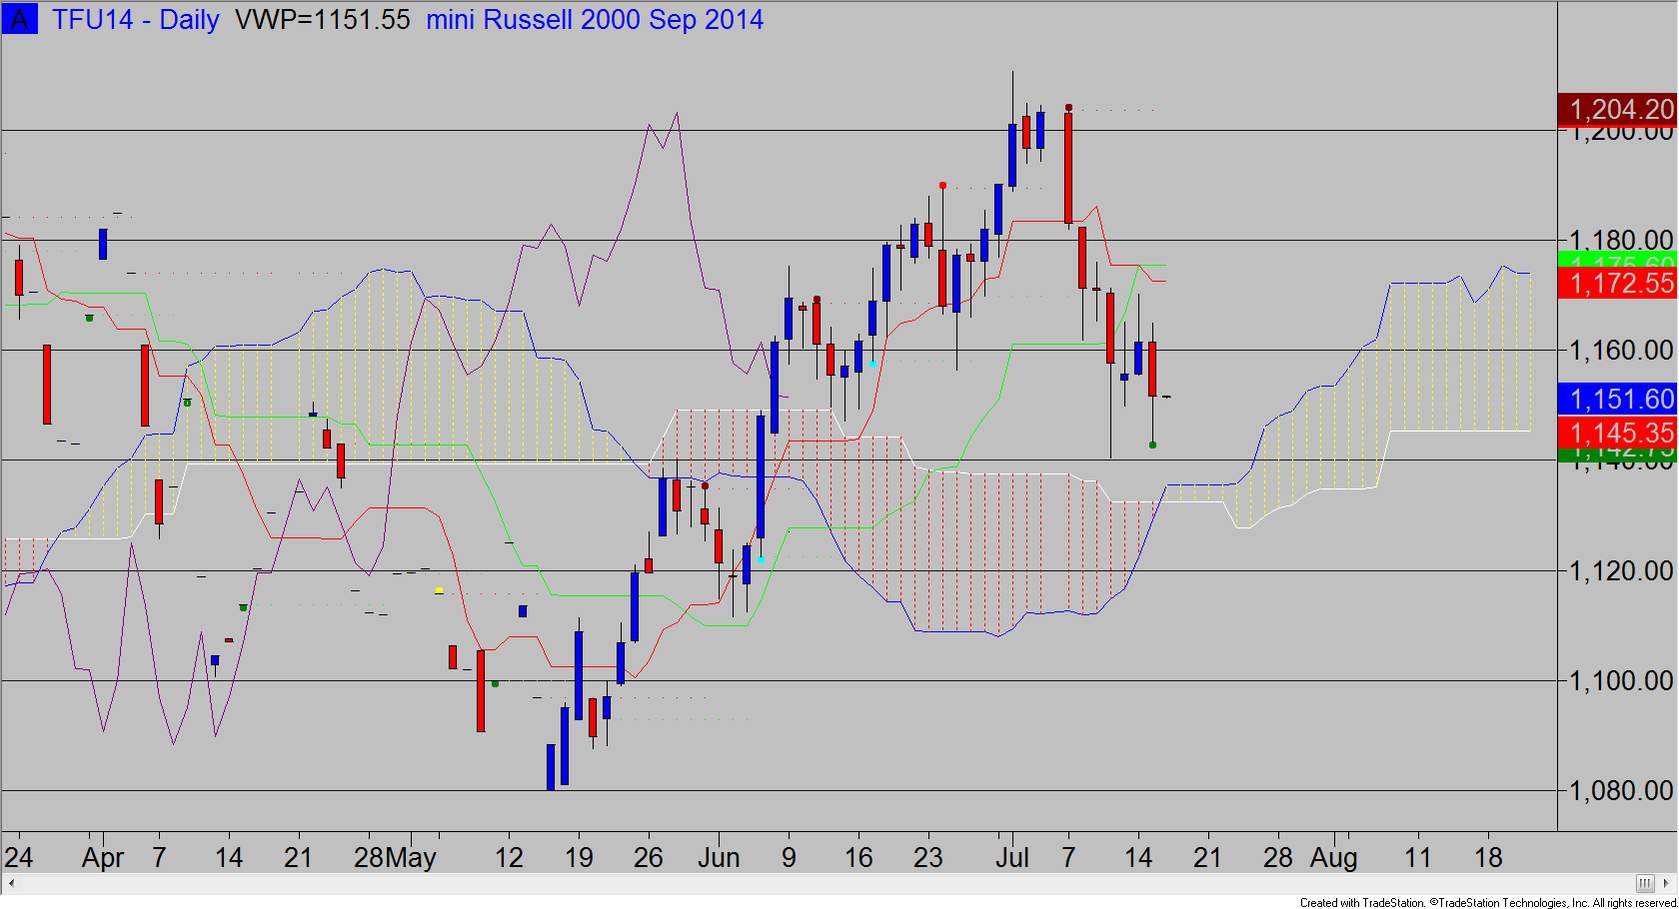The height and width of the screenshot is (909, 1679).
Task: Click the 1,120.00 price axis label
Action: click(1621, 571)
